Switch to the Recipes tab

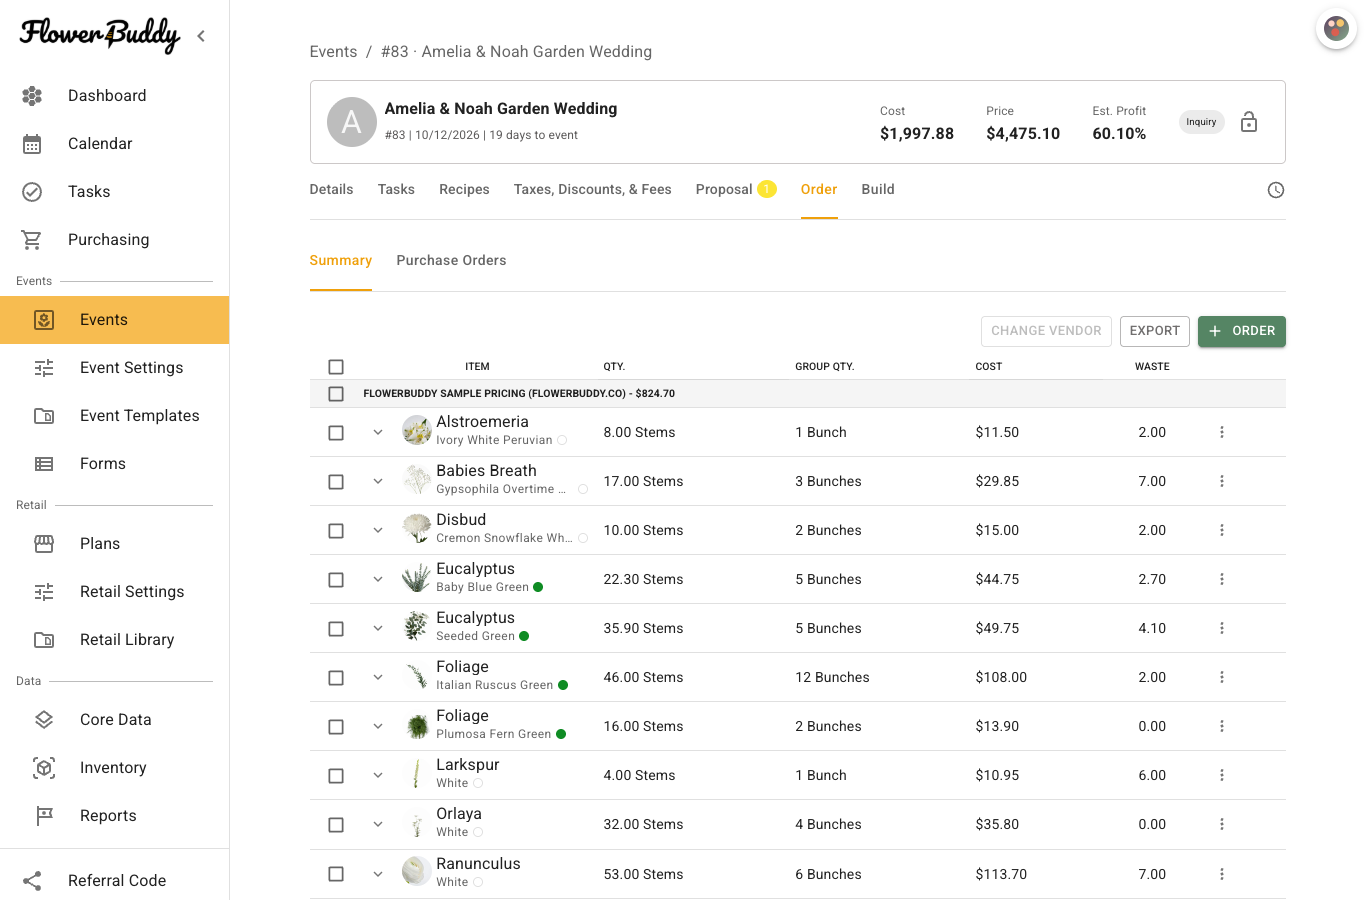click(x=464, y=190)
